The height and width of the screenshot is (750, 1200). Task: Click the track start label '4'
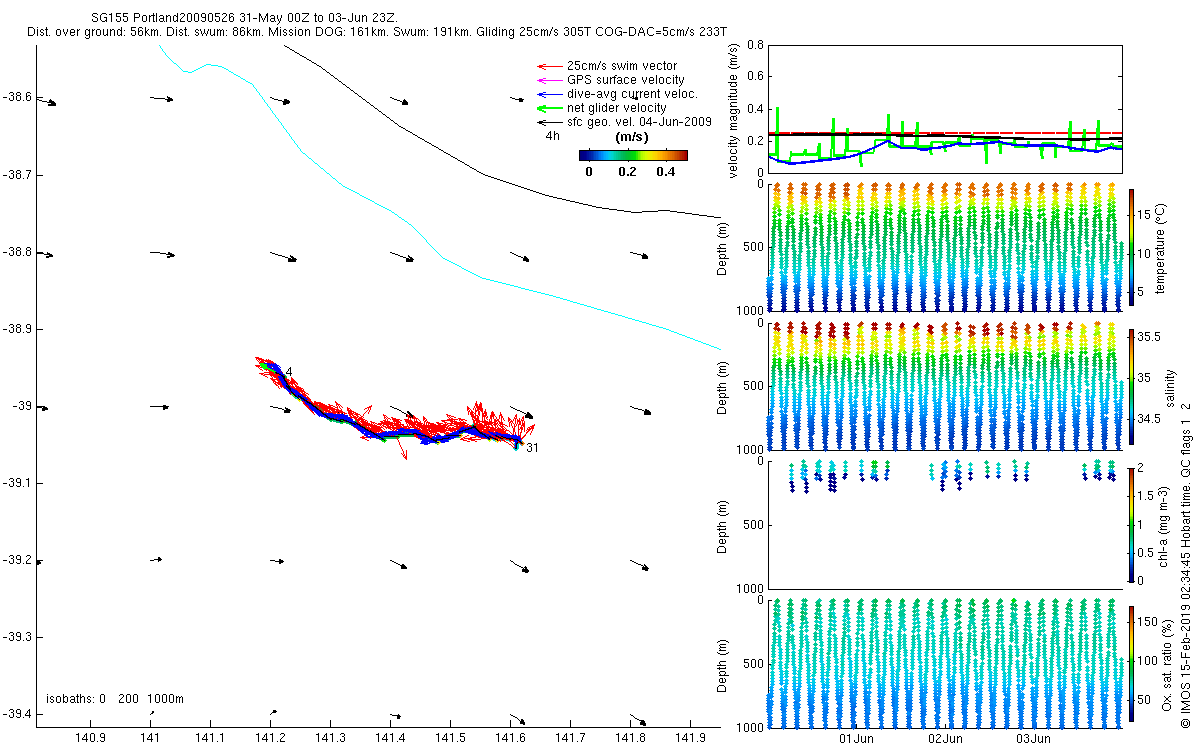[x=288, y=372]
